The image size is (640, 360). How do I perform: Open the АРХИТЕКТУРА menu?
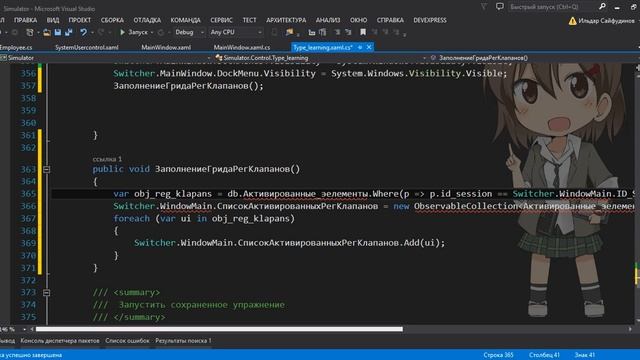click(286, 20)
